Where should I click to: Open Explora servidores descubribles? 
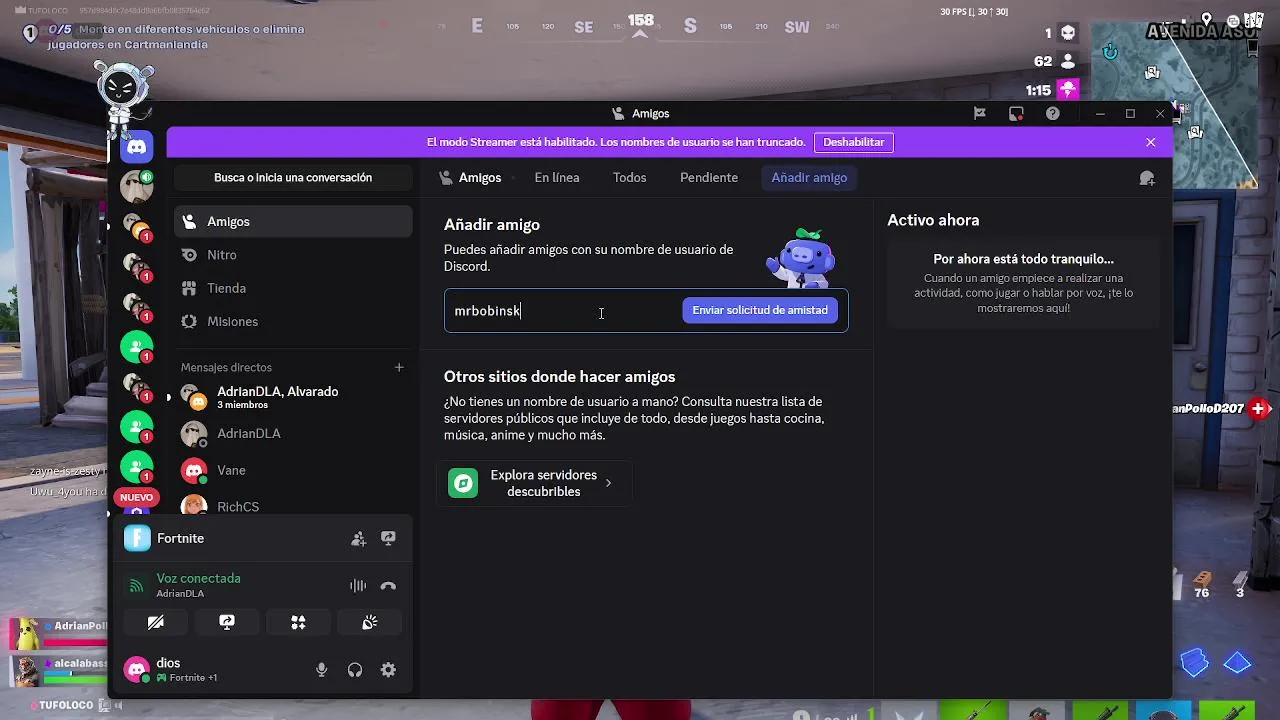535,483
